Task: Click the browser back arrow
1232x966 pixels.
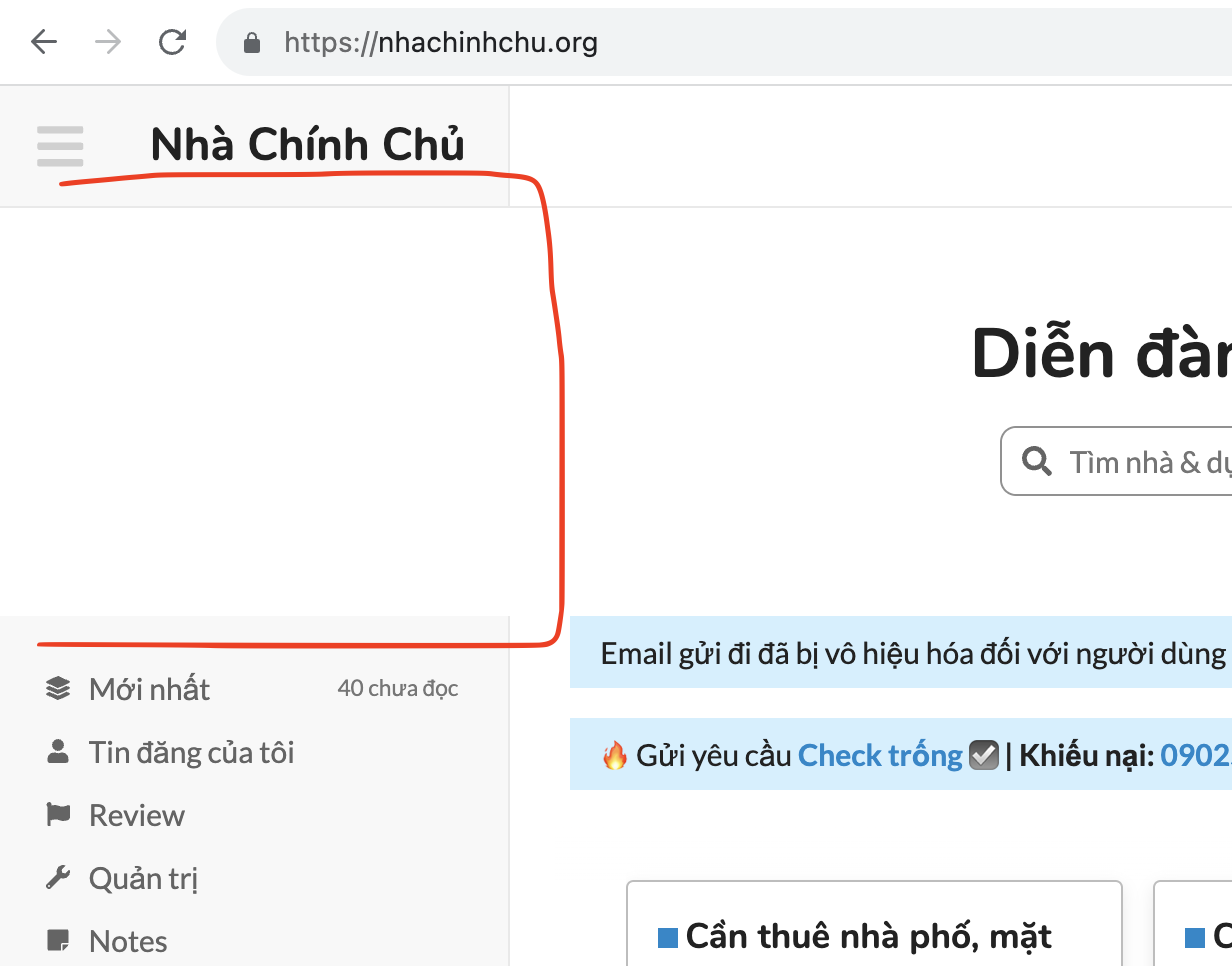Action: pos(44,42)
